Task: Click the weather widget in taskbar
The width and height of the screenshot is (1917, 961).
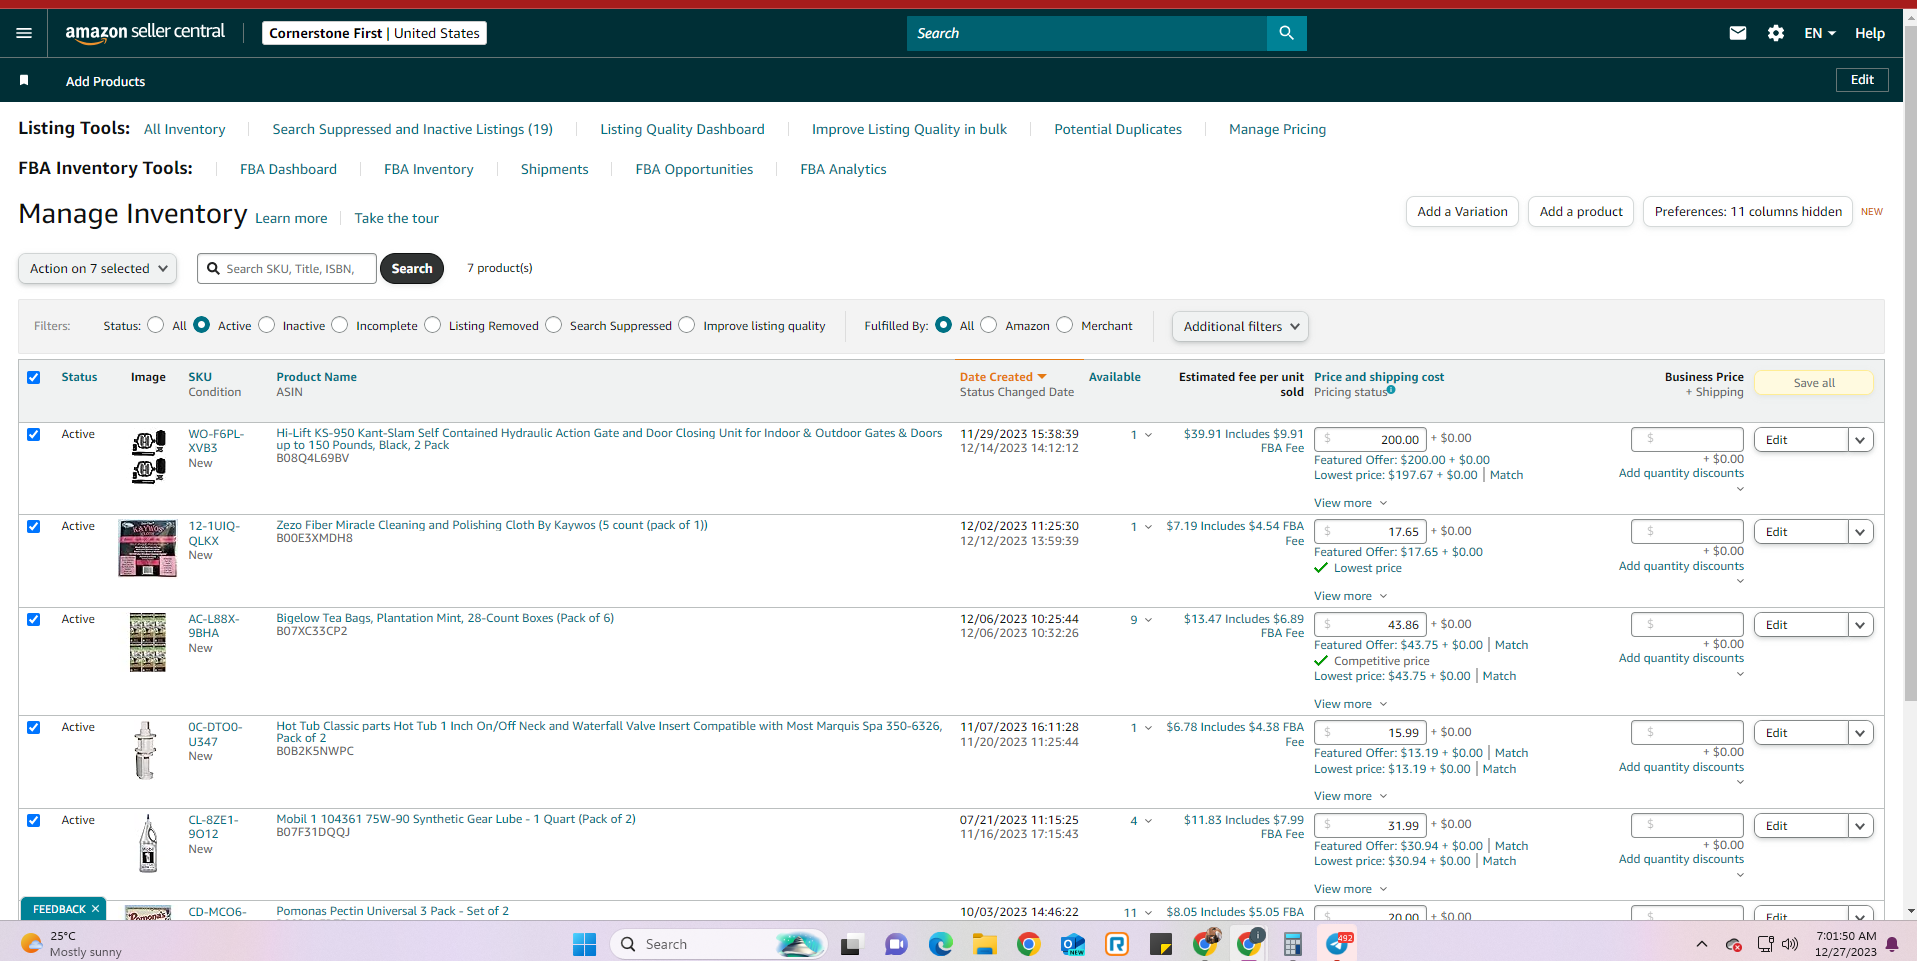Action: [x=71, y=944]
